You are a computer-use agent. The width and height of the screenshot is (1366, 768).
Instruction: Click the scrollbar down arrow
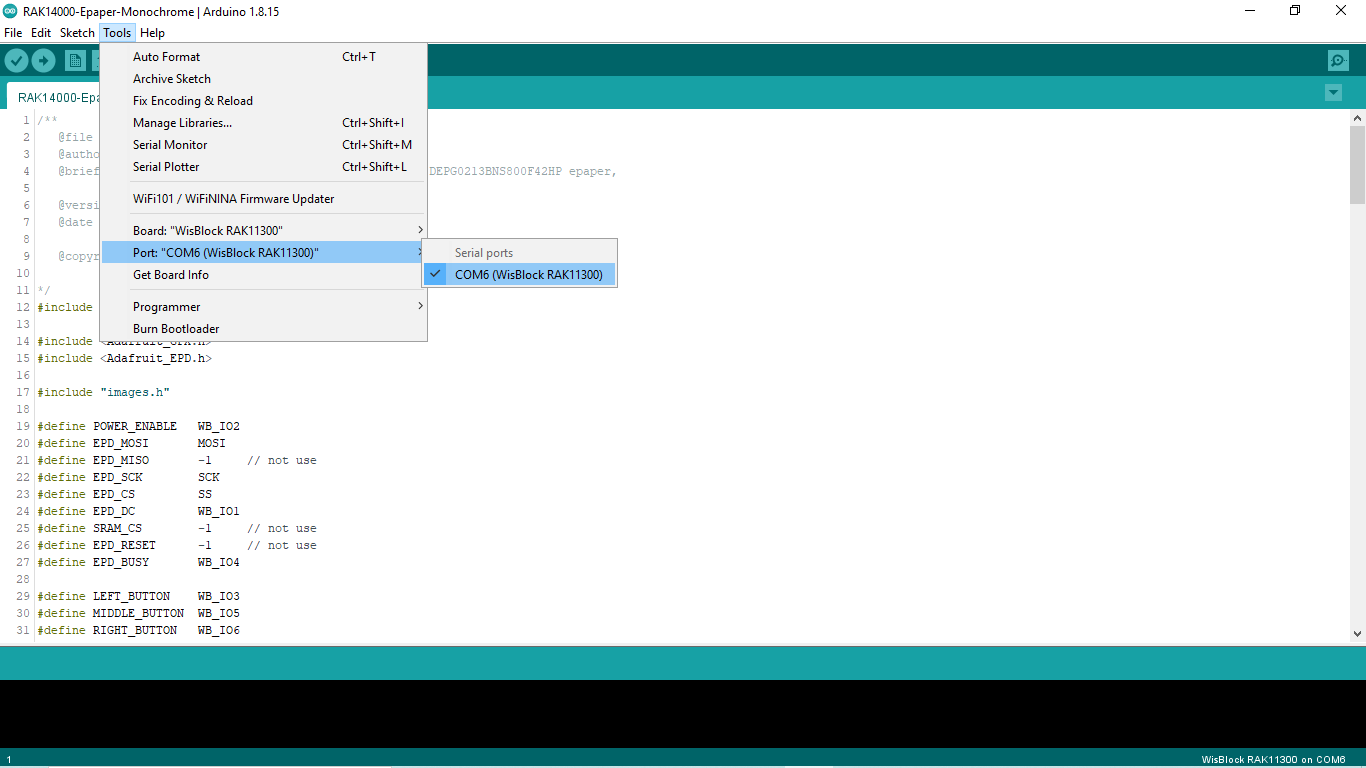pyautogui.click(x=1357, y=633)
